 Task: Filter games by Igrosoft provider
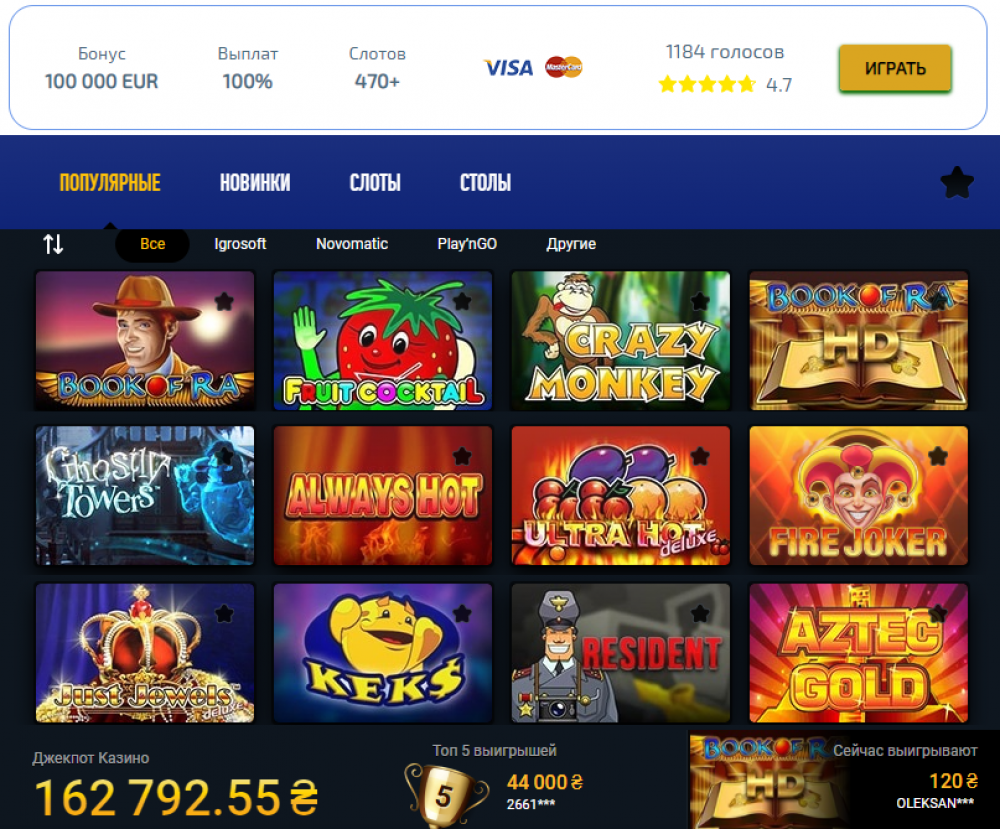pos(240,244)
